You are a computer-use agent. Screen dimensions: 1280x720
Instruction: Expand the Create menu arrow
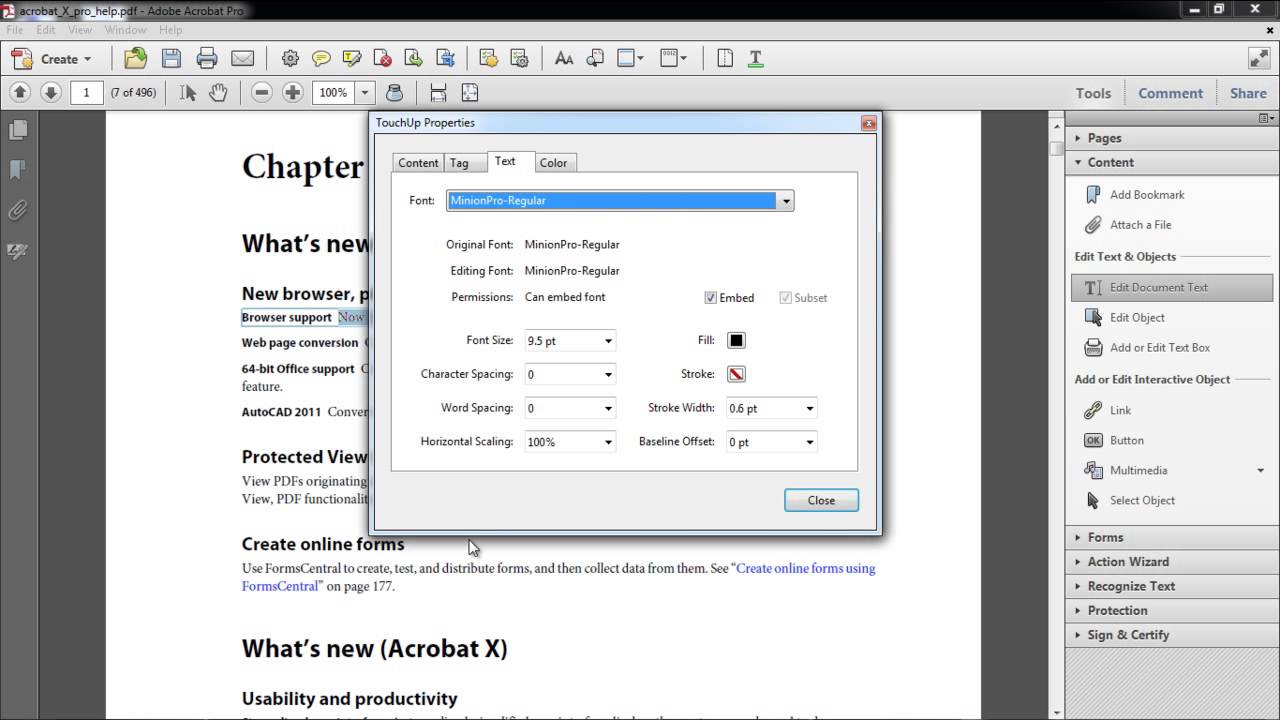(88, 60)
